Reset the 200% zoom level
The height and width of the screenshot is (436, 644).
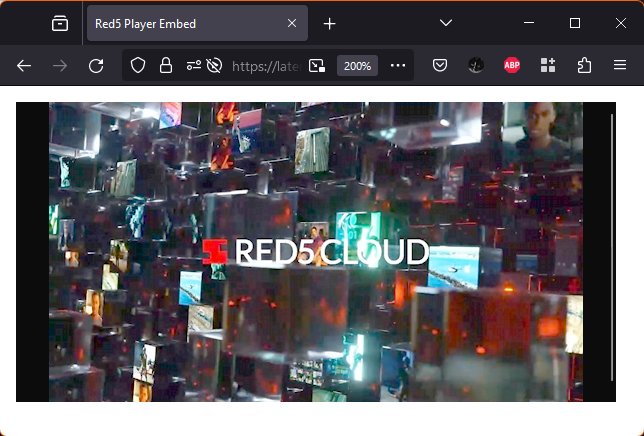click(x=357, y=66)
